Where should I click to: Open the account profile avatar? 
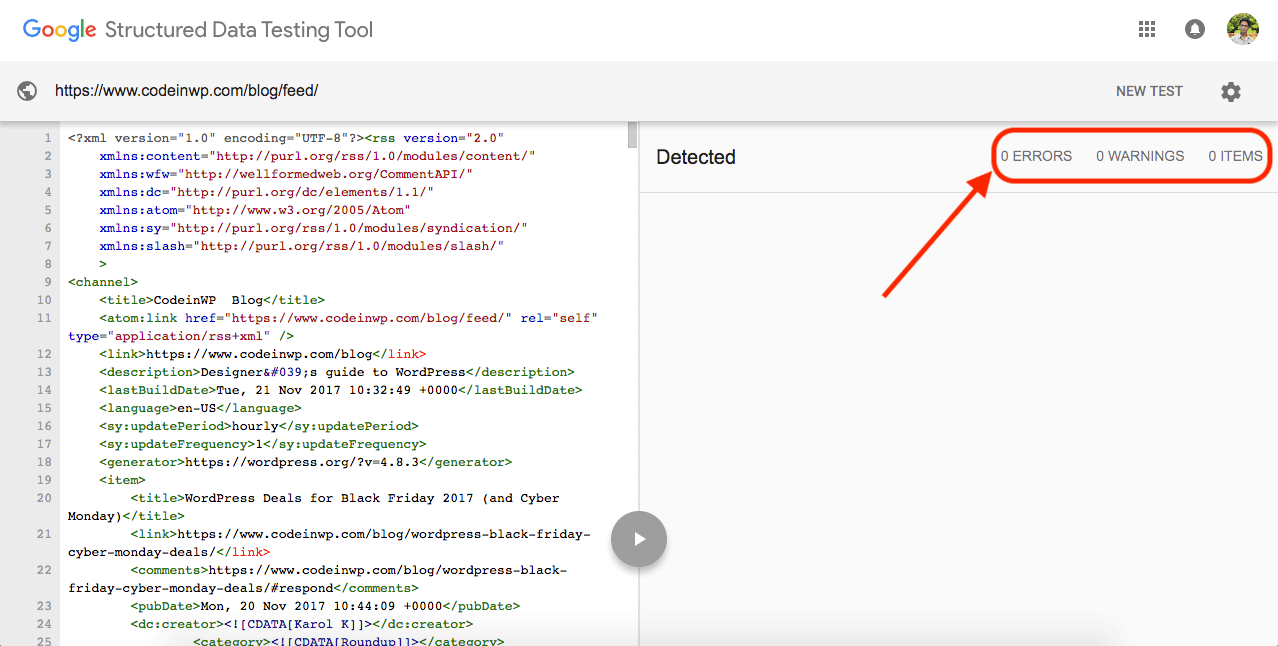point(1243,29)
